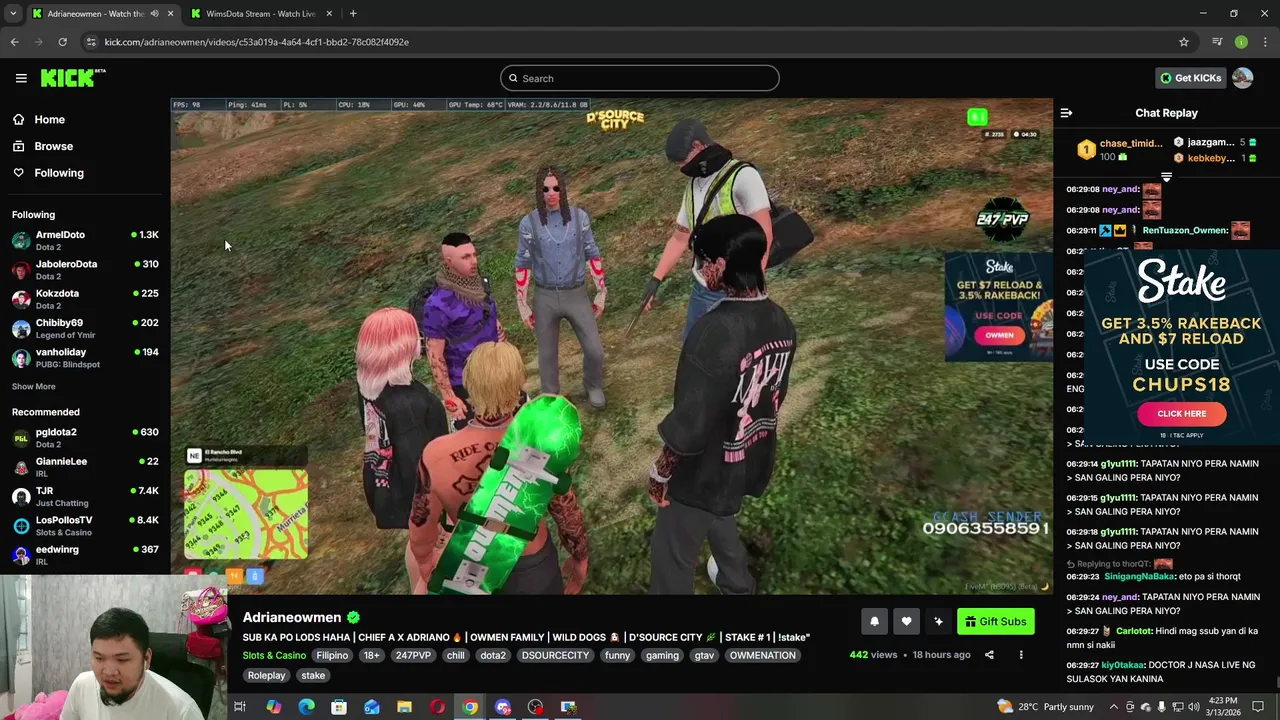Click the Adrianeowmen channel name
Viewport: 1280px width, 720px height.
[x=292, y=617]
